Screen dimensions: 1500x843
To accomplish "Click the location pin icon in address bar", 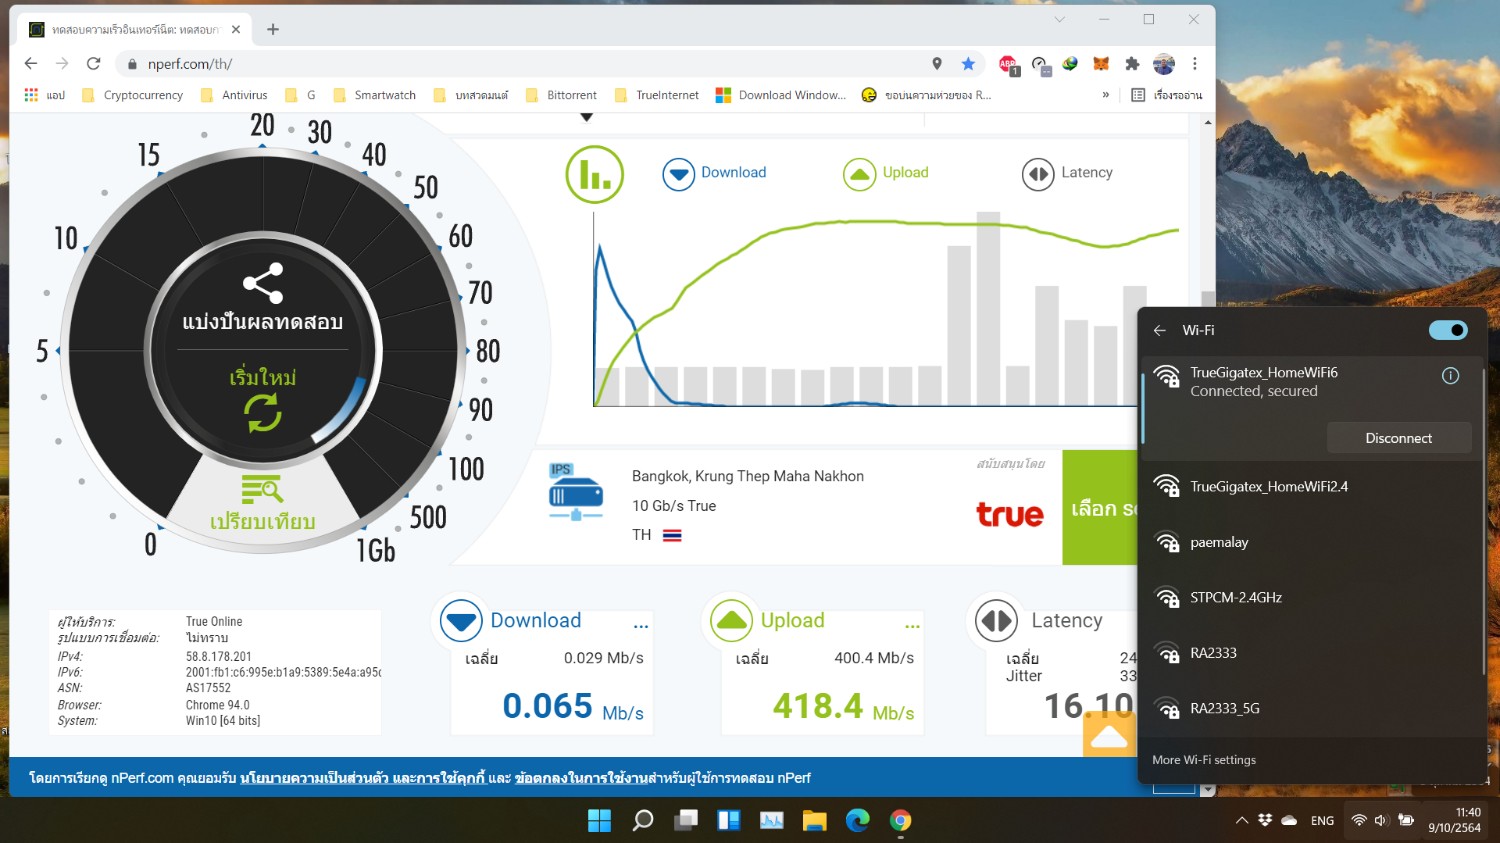I will pos(937,64).
